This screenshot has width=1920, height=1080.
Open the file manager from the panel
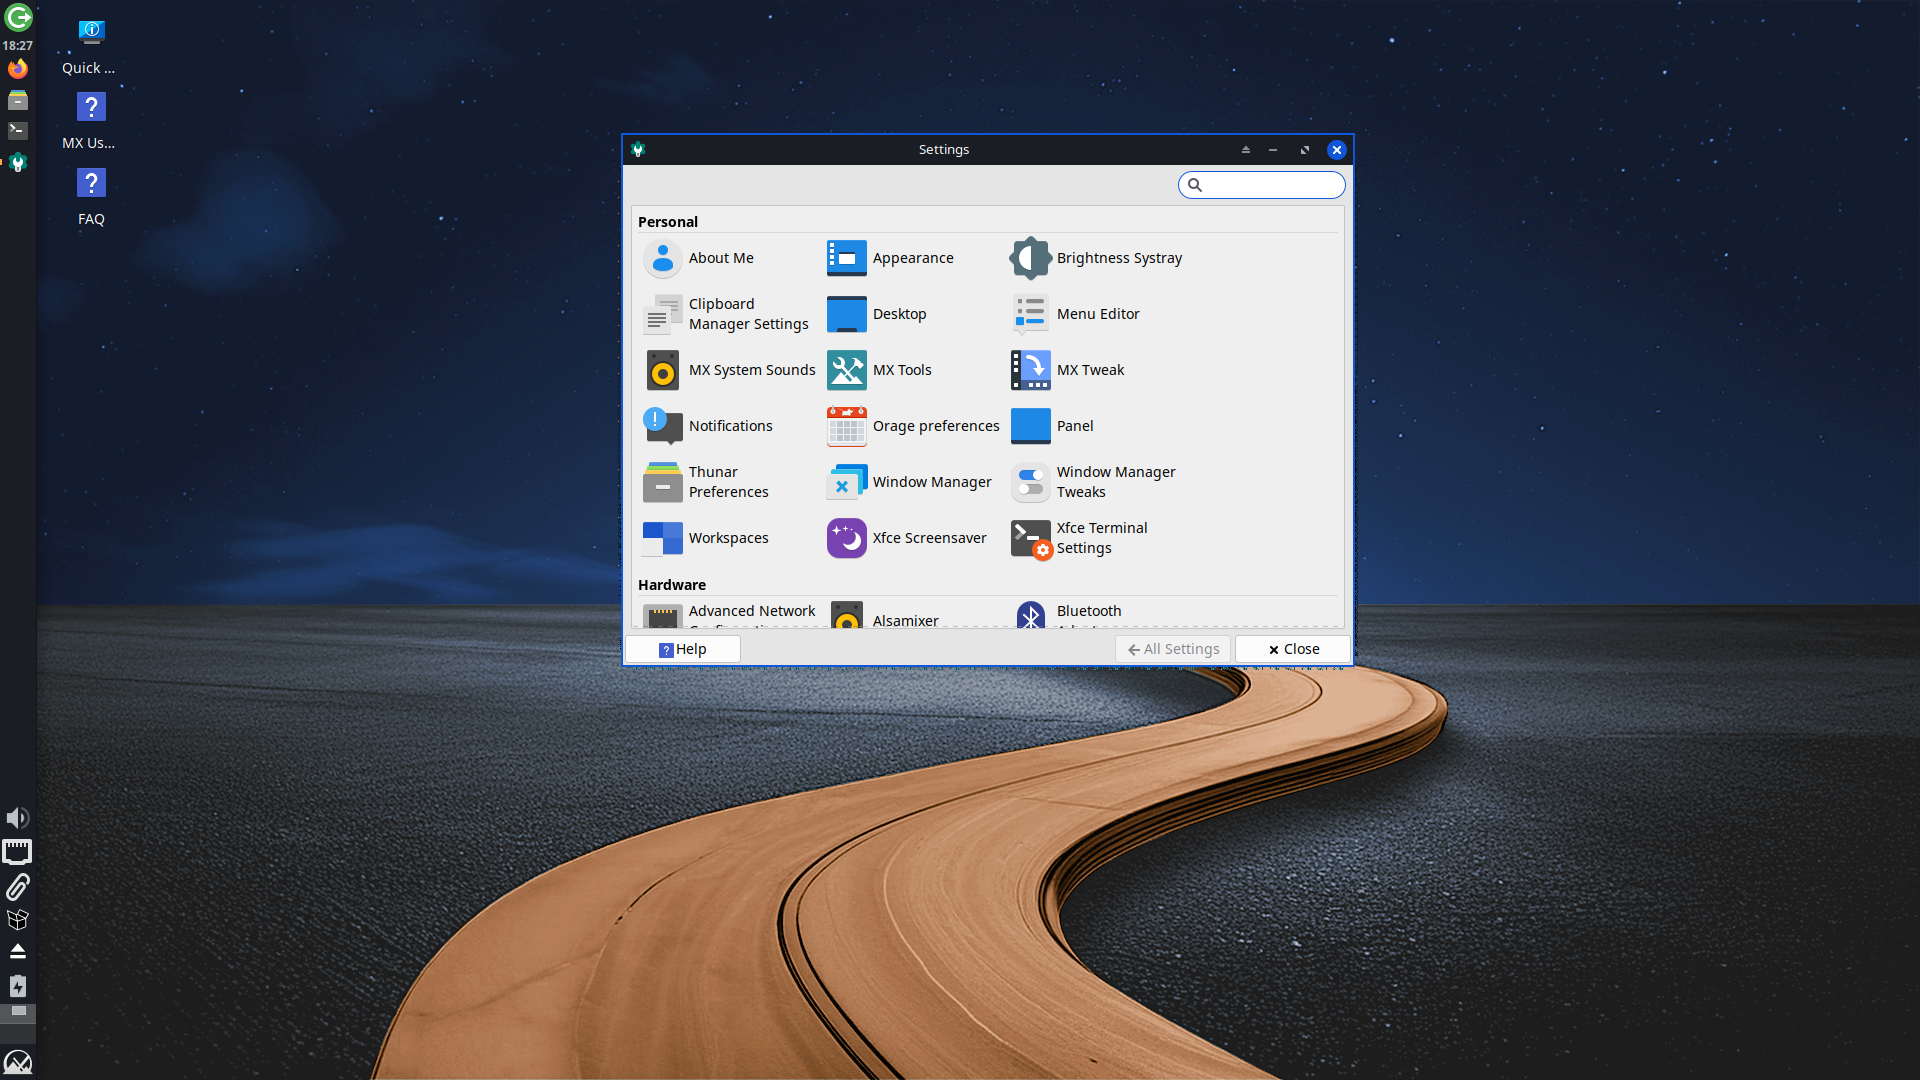18,100
